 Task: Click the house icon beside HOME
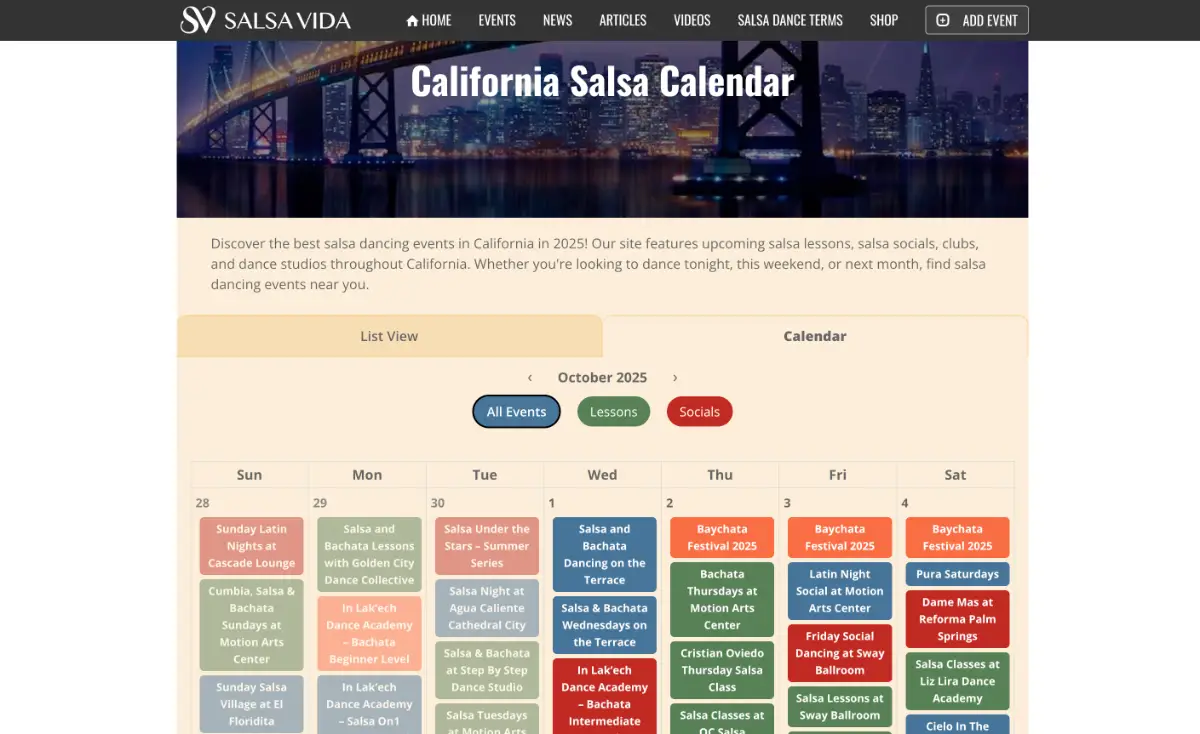point(411,19)
